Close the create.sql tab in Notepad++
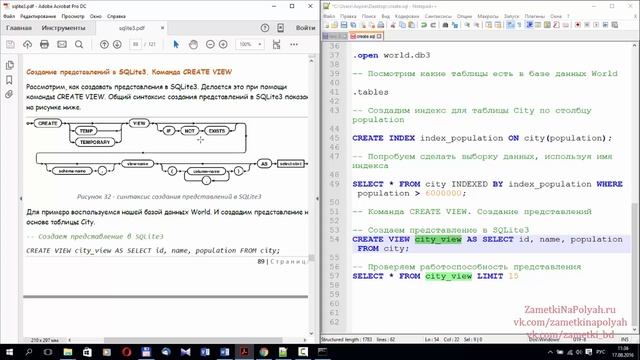The height and width of the screenshot is (360, 640). pyautogui.click(x=379, y=36)
